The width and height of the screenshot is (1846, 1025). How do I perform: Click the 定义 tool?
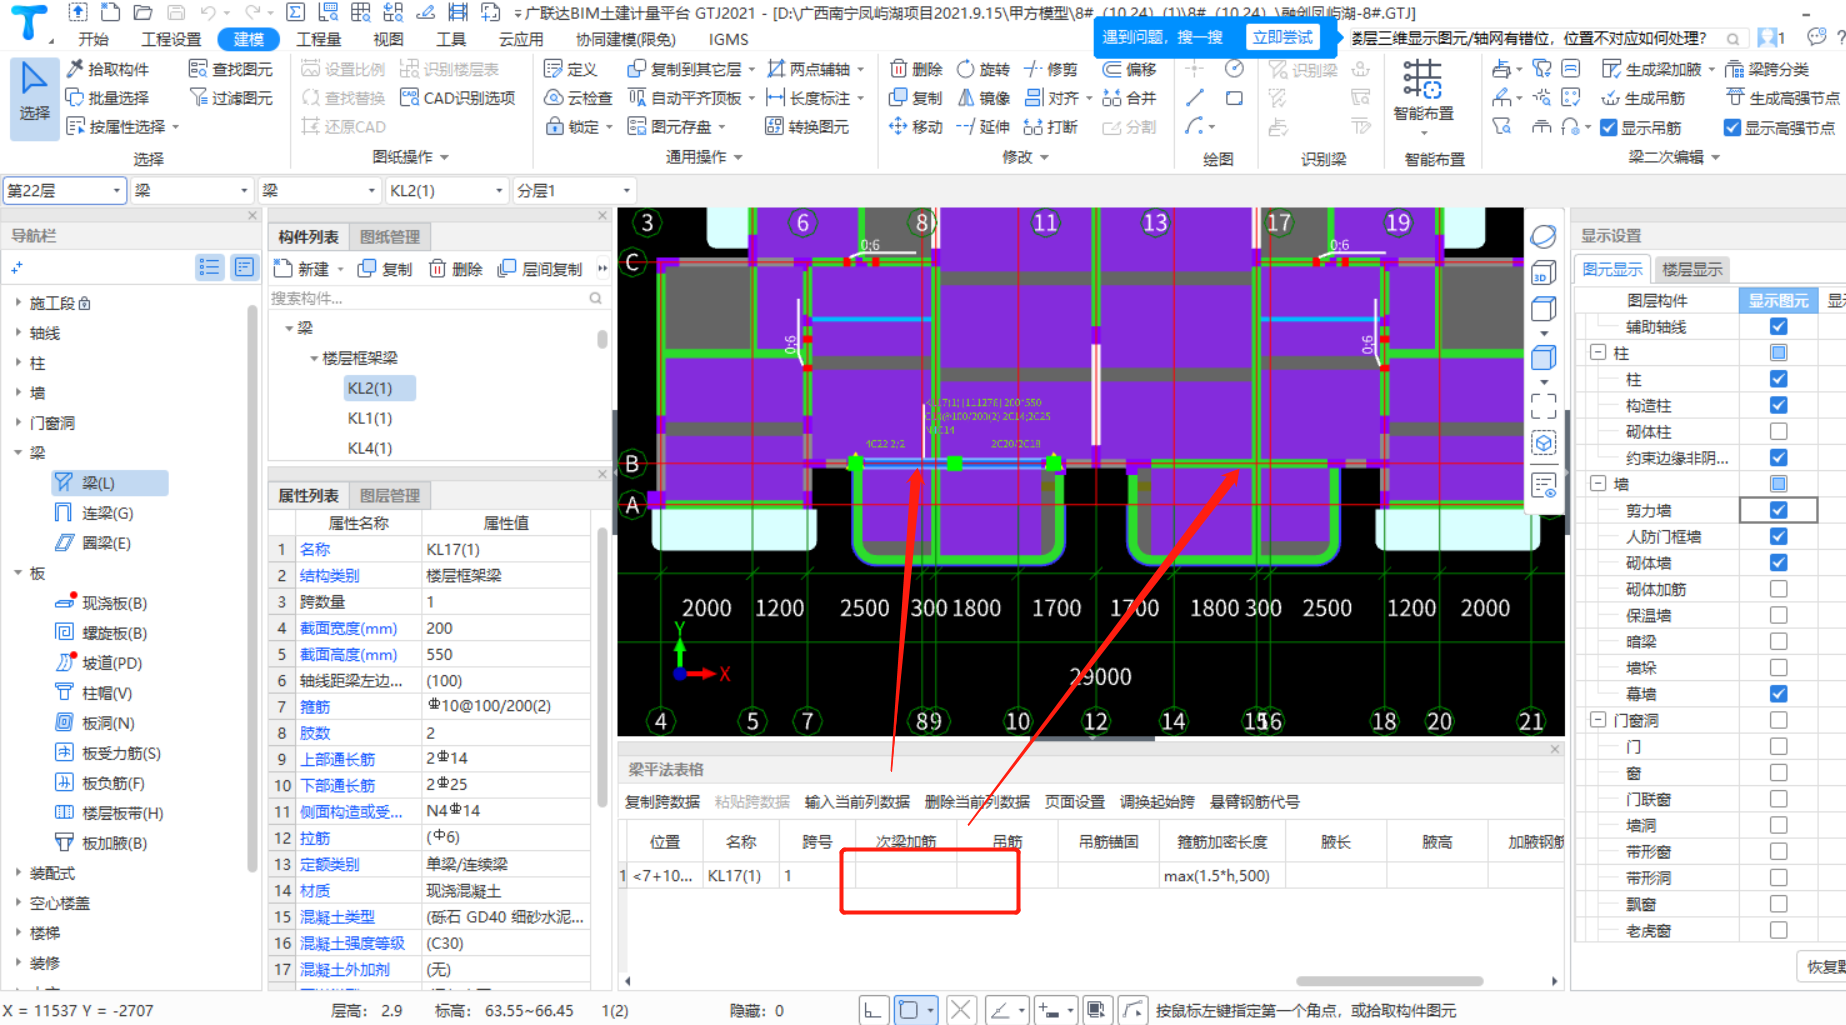pos(571,69)
